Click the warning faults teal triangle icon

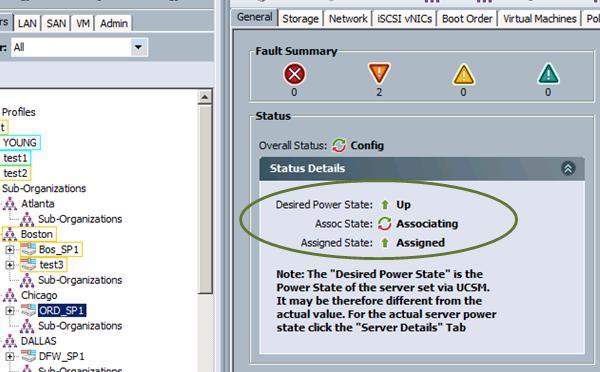click(x=548, y=74)
